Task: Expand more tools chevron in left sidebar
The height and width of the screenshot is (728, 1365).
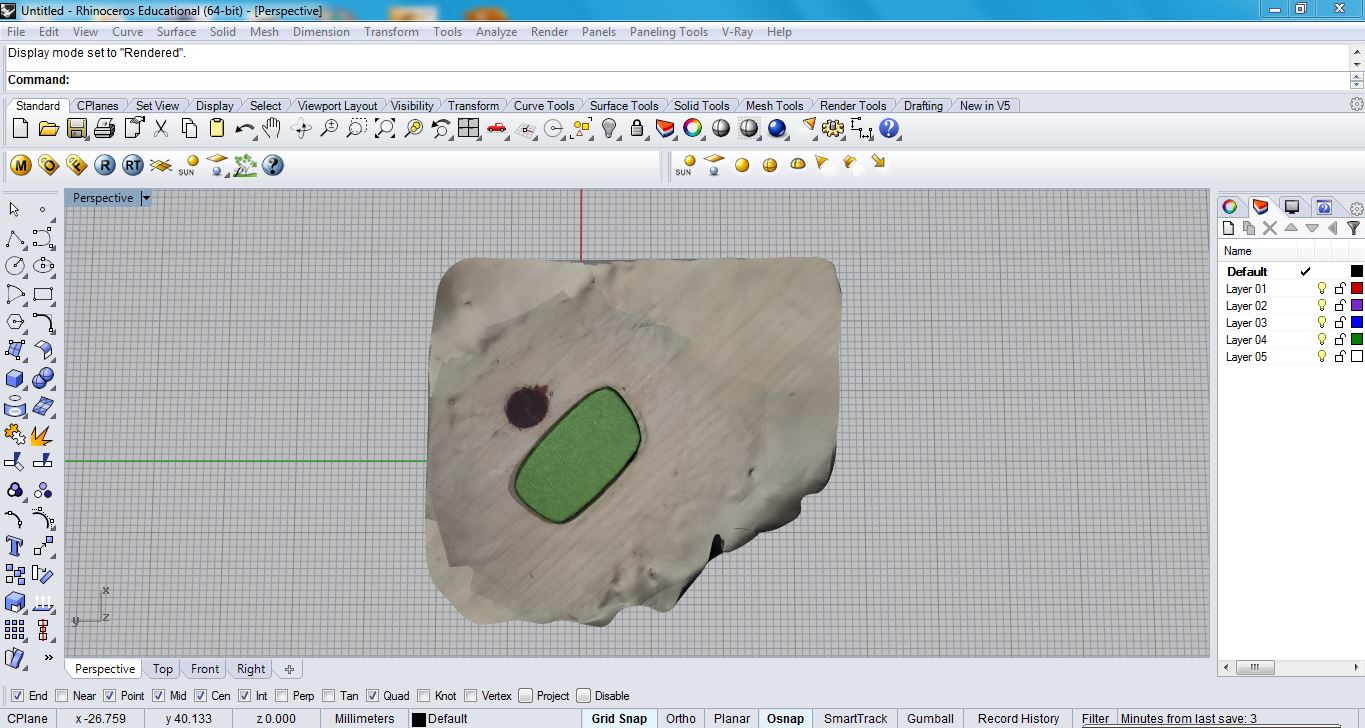Action: [x=48, y=658]
